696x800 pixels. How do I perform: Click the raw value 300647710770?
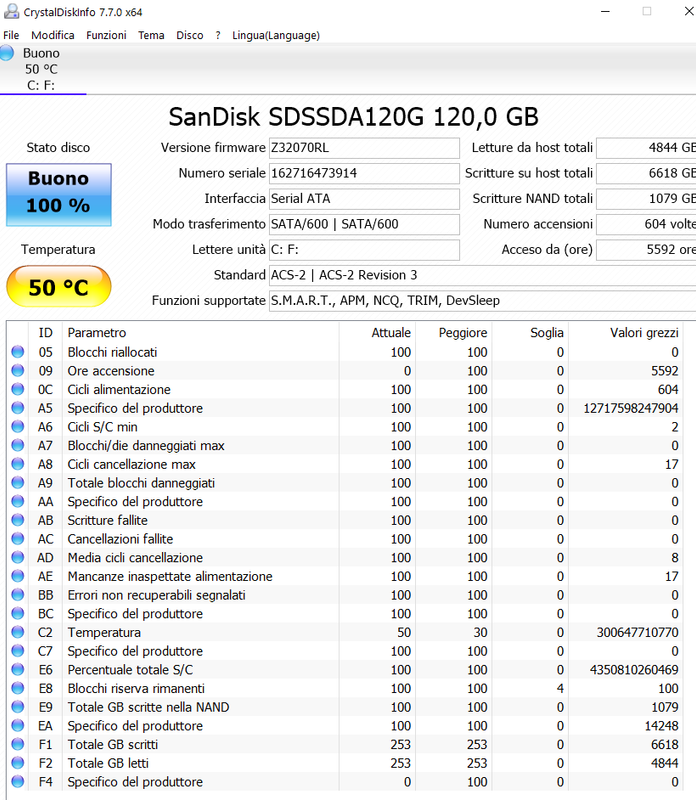637,633
